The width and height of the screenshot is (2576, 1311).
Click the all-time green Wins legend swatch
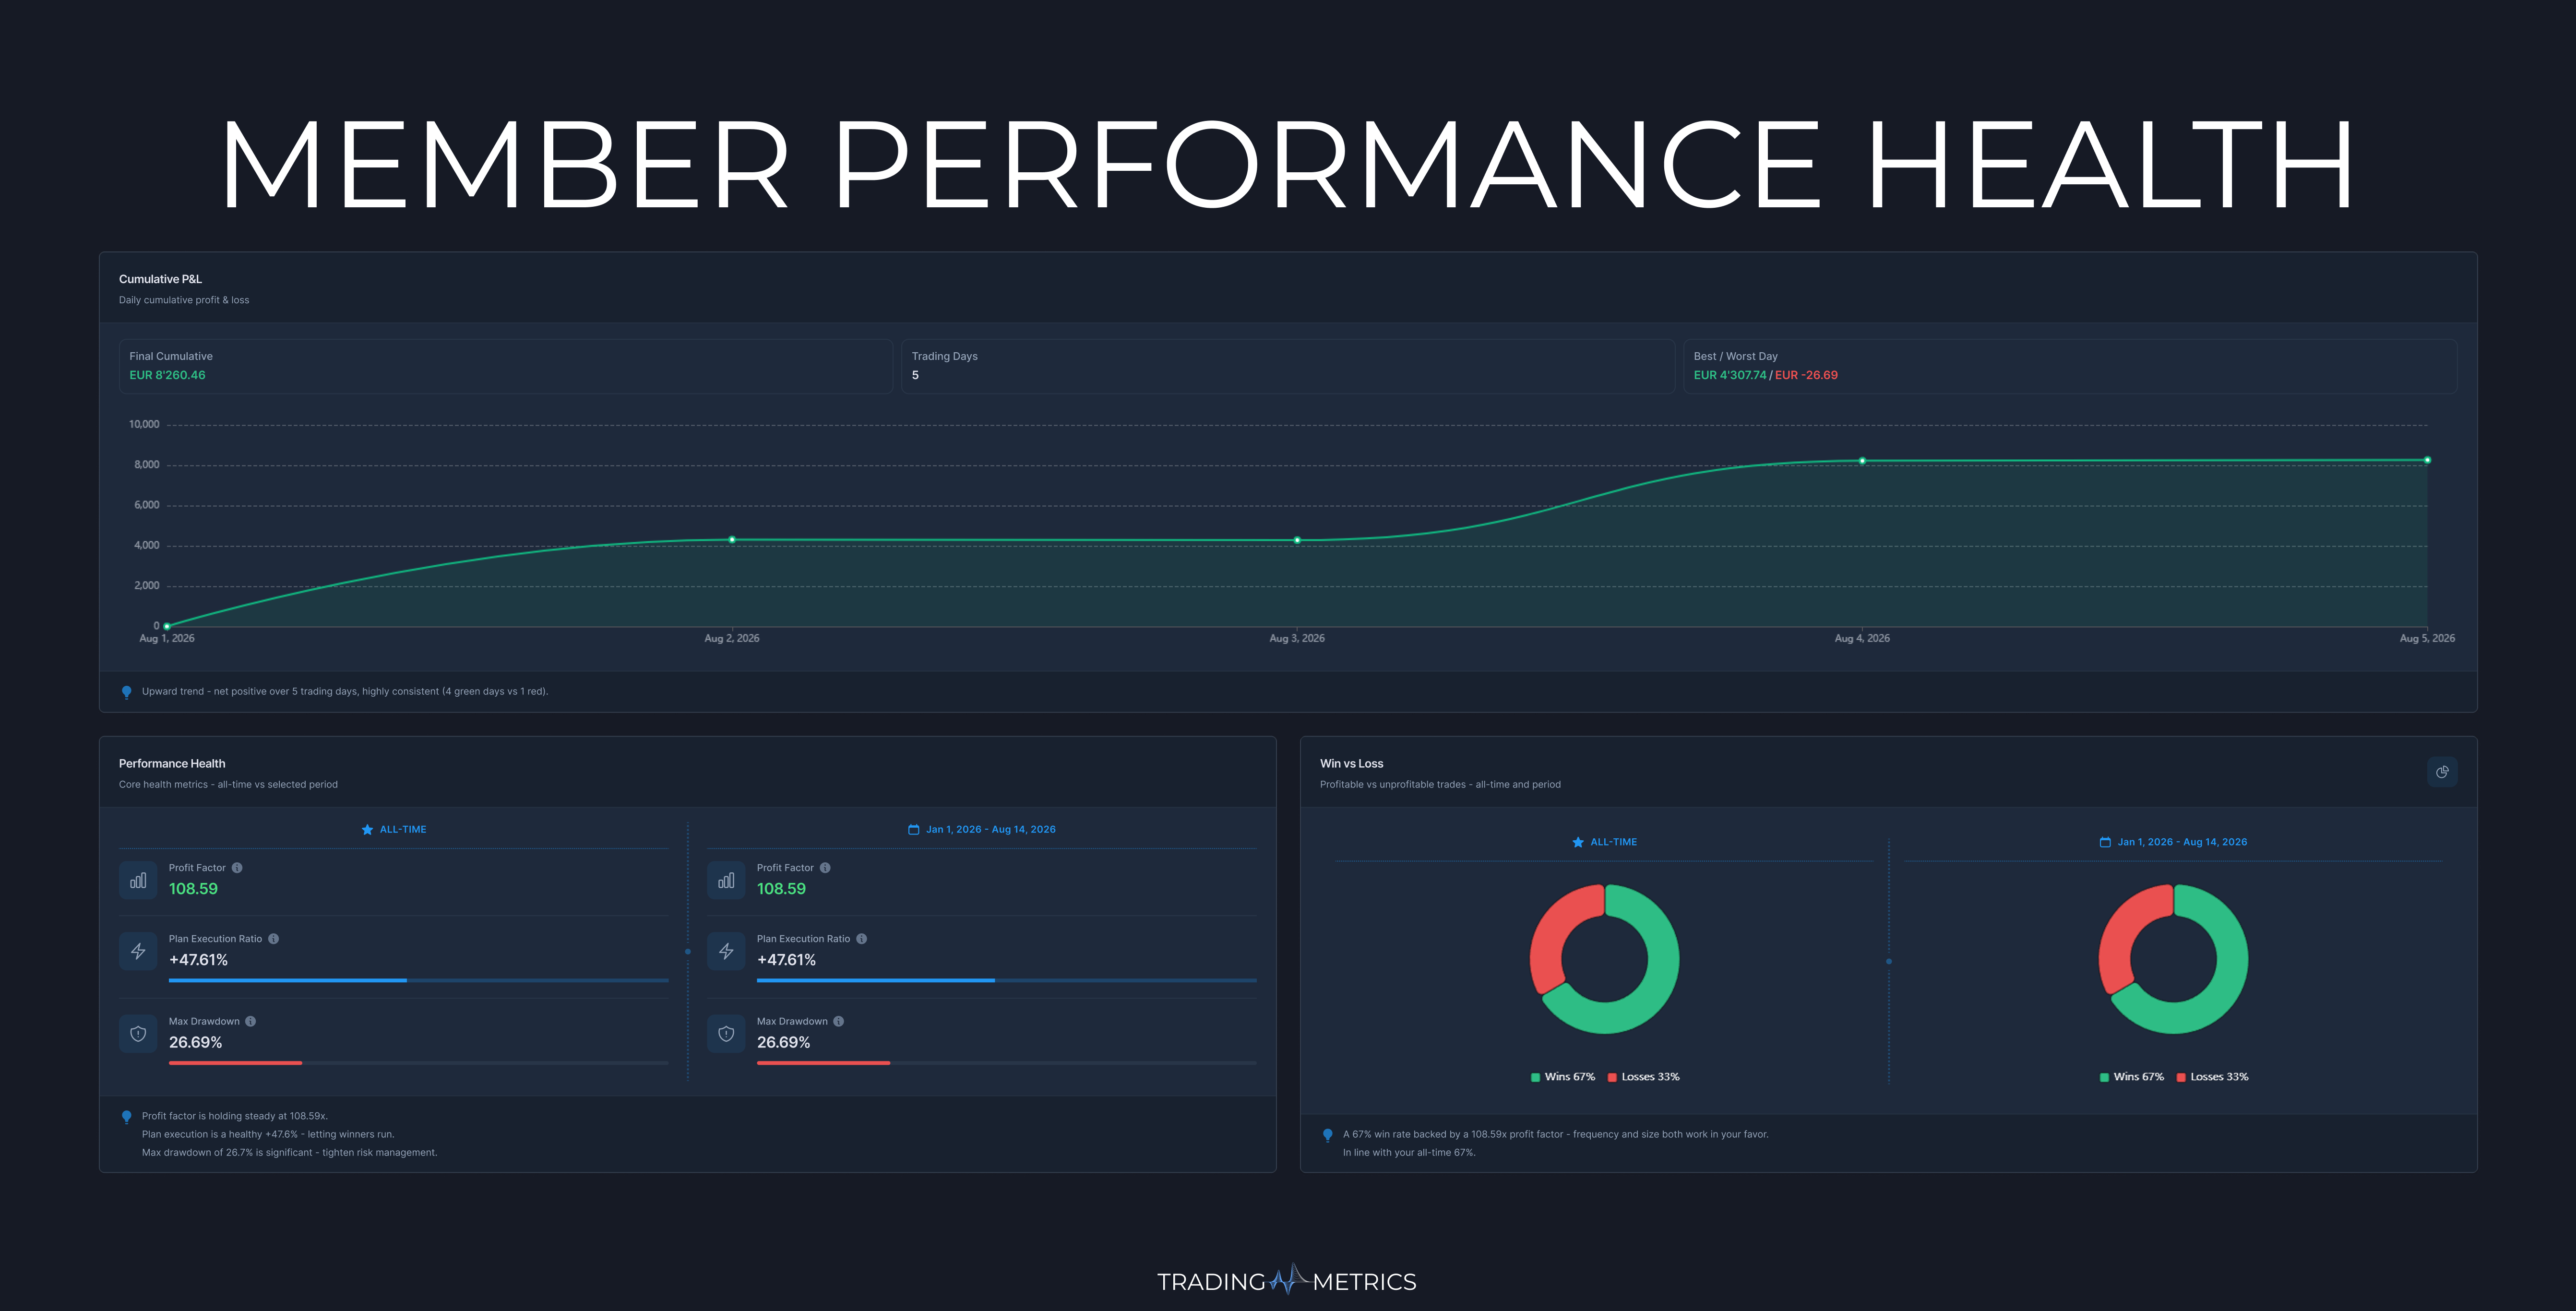pos(1535,1077)
